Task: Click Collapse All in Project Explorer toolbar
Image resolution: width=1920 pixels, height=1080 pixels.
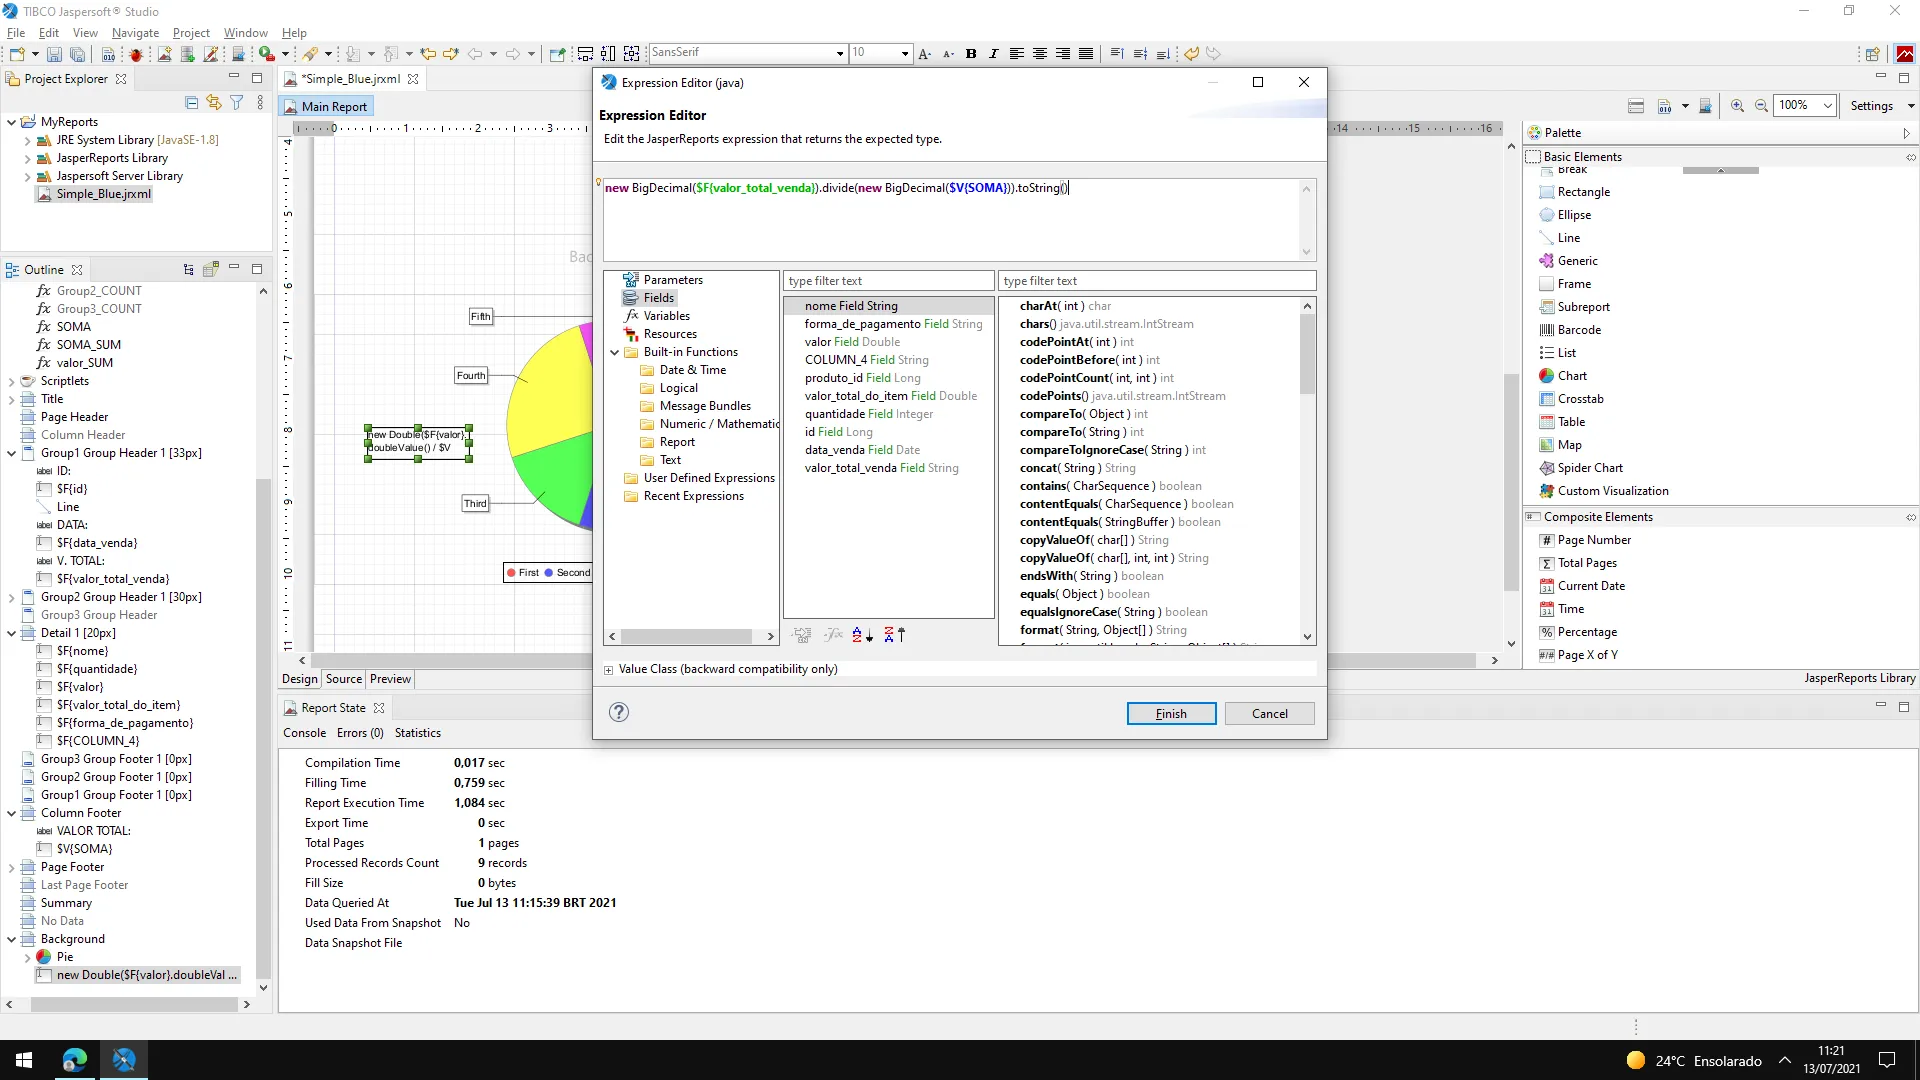Action: (191, 102)
